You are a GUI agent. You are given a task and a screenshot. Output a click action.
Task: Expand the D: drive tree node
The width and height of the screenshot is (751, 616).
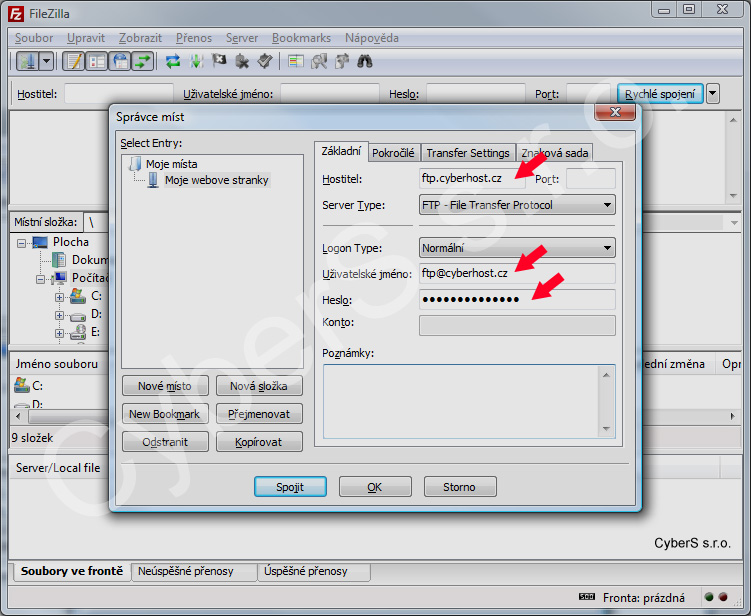59,315
